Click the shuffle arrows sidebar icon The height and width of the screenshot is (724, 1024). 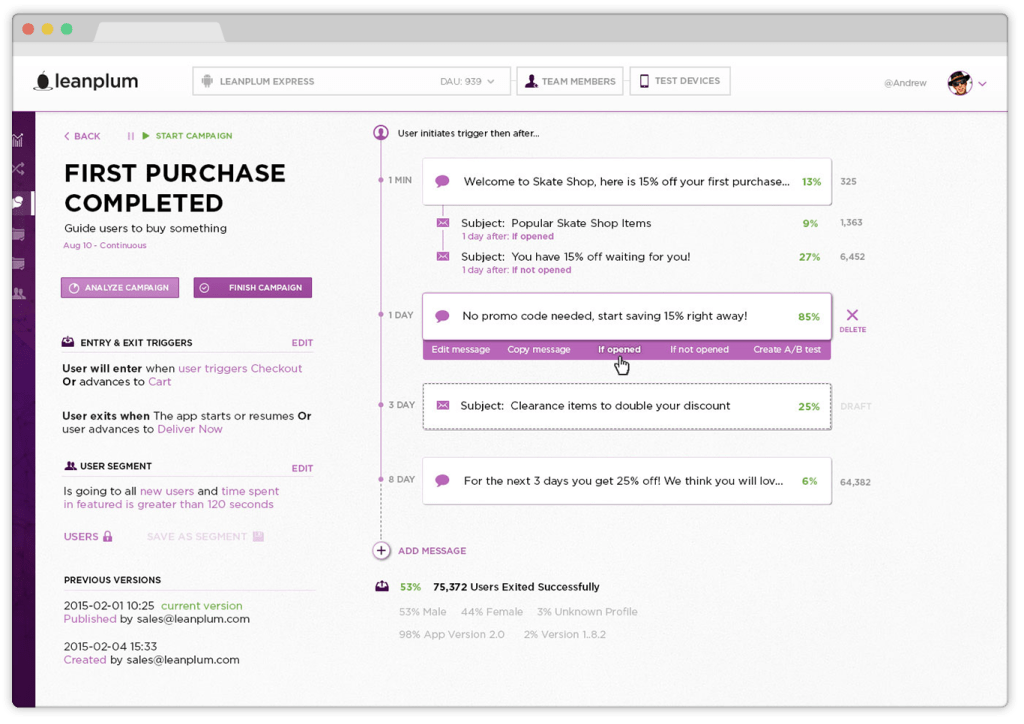(17, 169)
